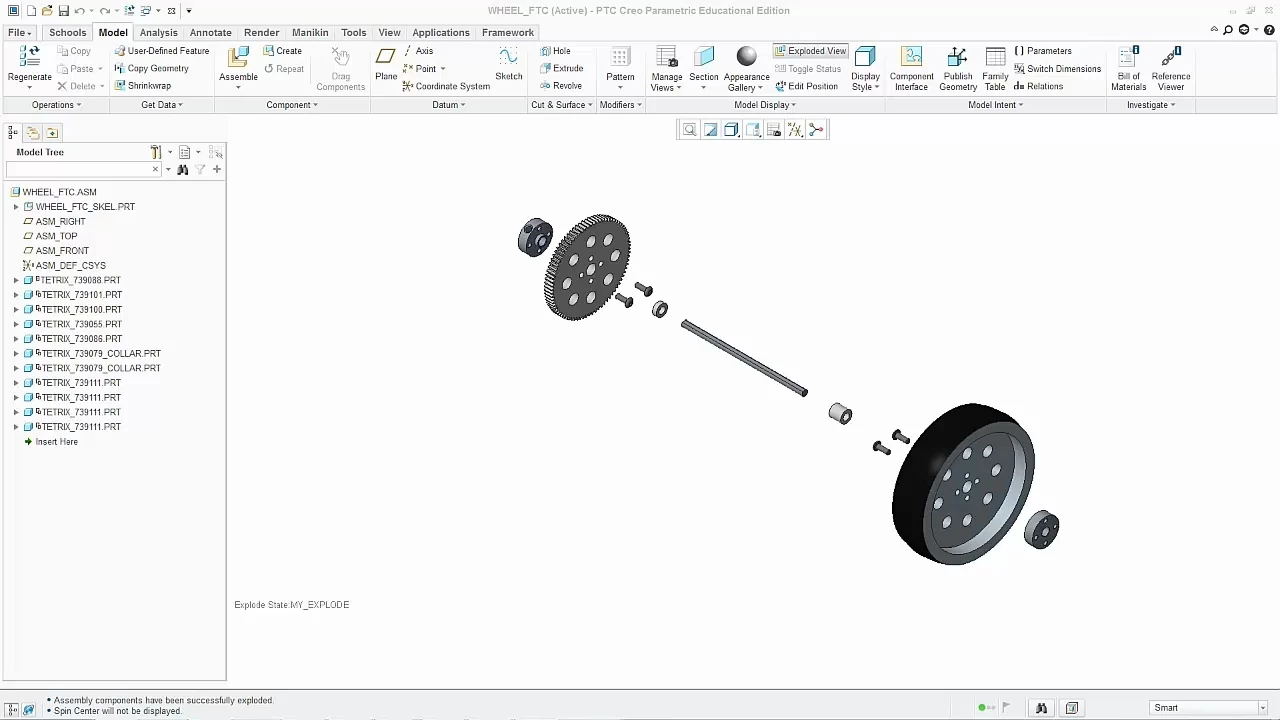
Task: Open Parameters
Action: (1043, 51)
